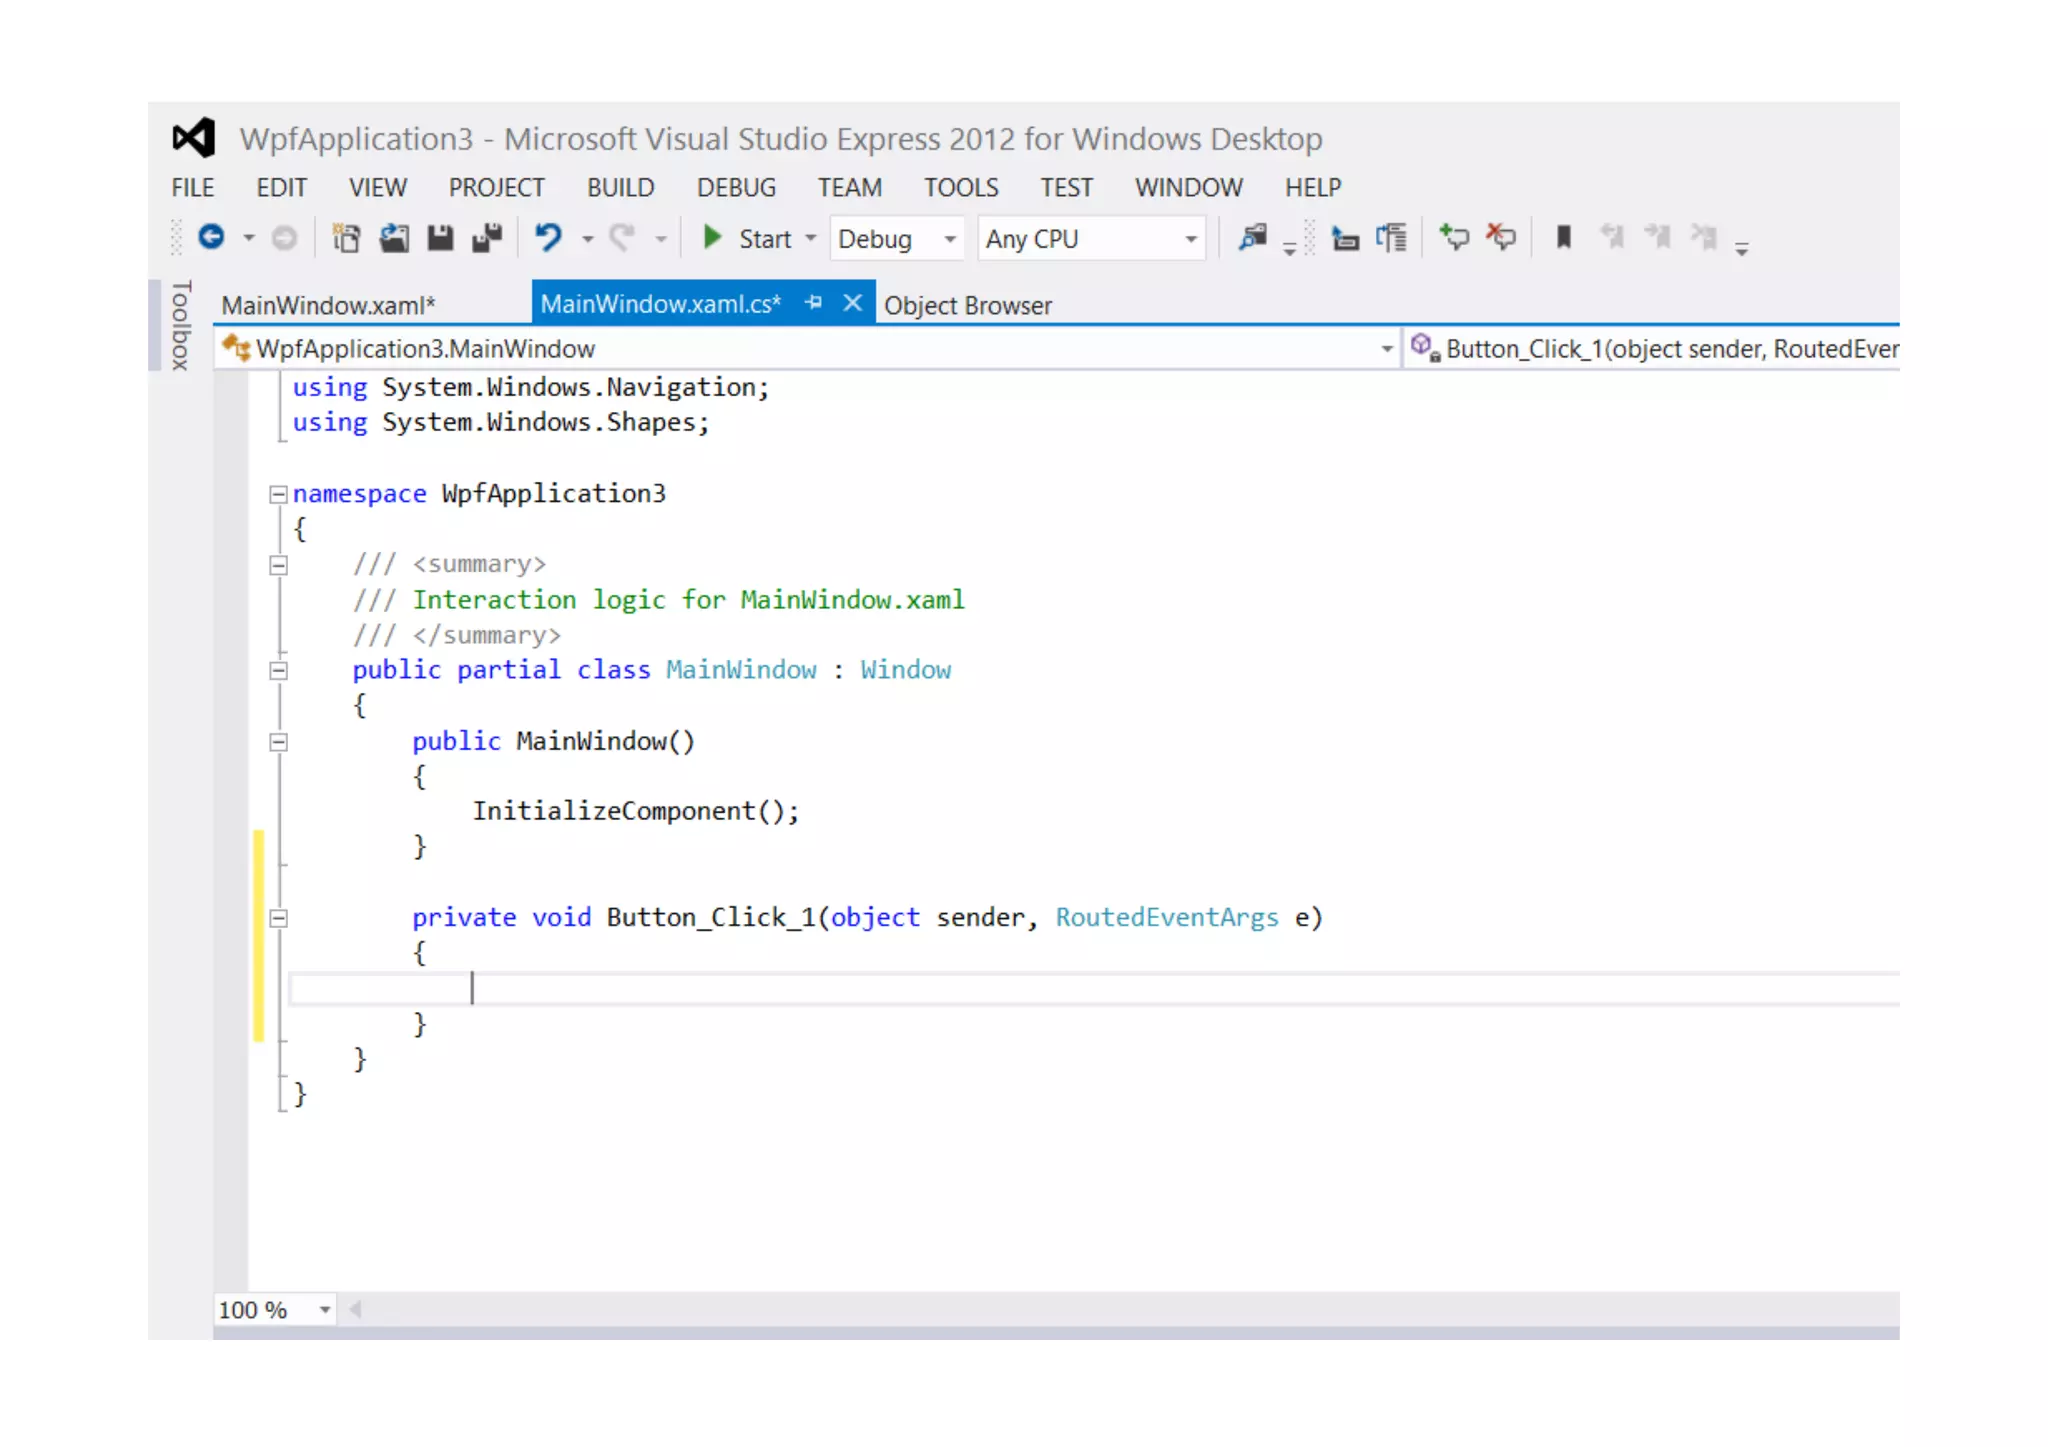
Task: Open the FILE menu
Action: pos(193,187)
